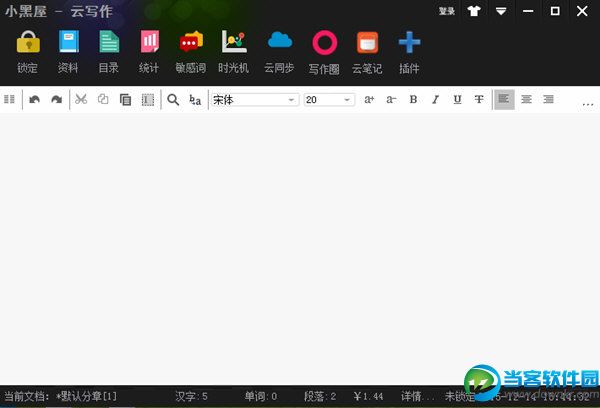The image size is (600, 408).
Task: Open the 敏感词 sensitive words icon
Action: (x=191, y=41)
